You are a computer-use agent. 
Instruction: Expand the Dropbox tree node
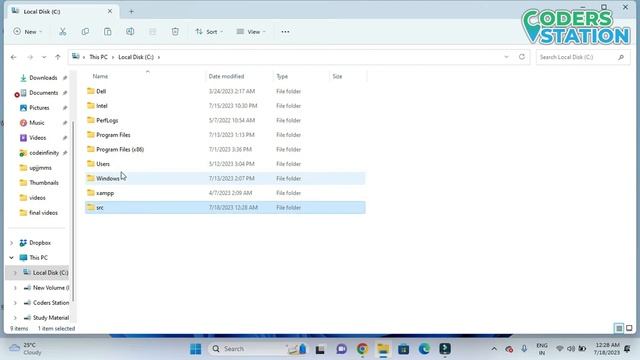point(11,243)
